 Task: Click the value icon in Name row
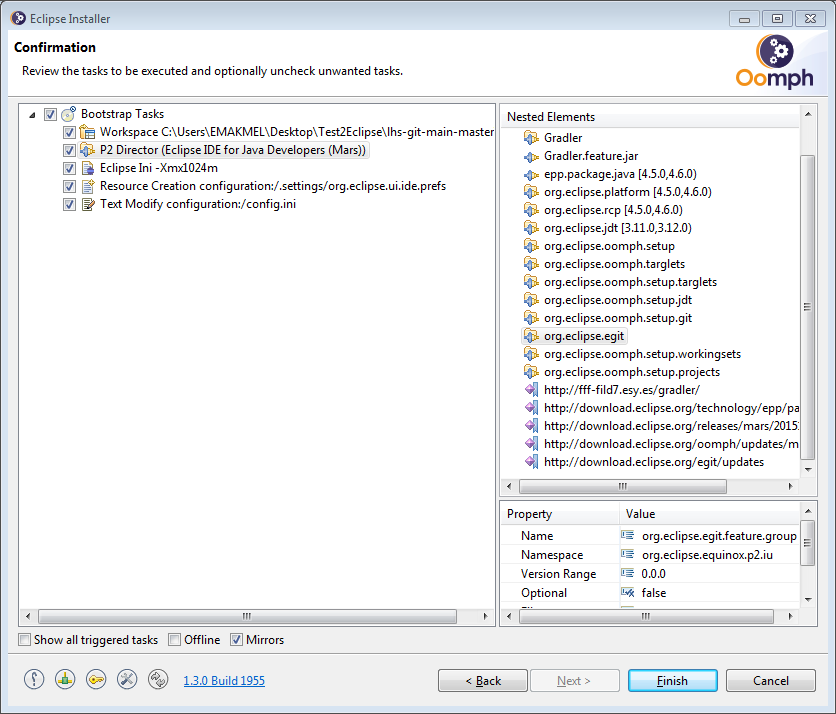(628, 535)
